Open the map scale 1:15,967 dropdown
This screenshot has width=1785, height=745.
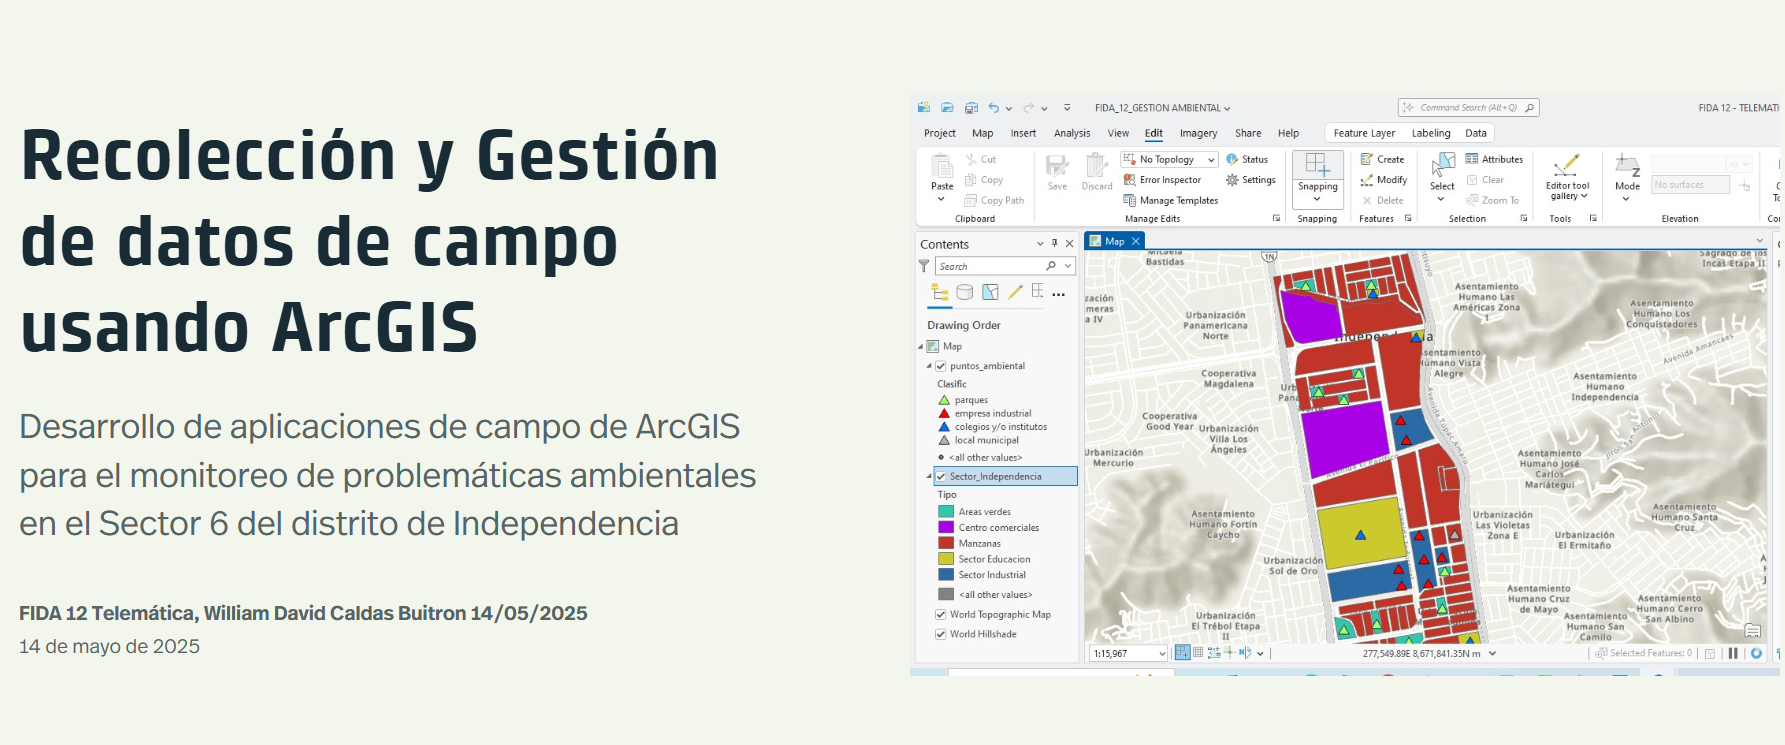[x=1161, y=654]
